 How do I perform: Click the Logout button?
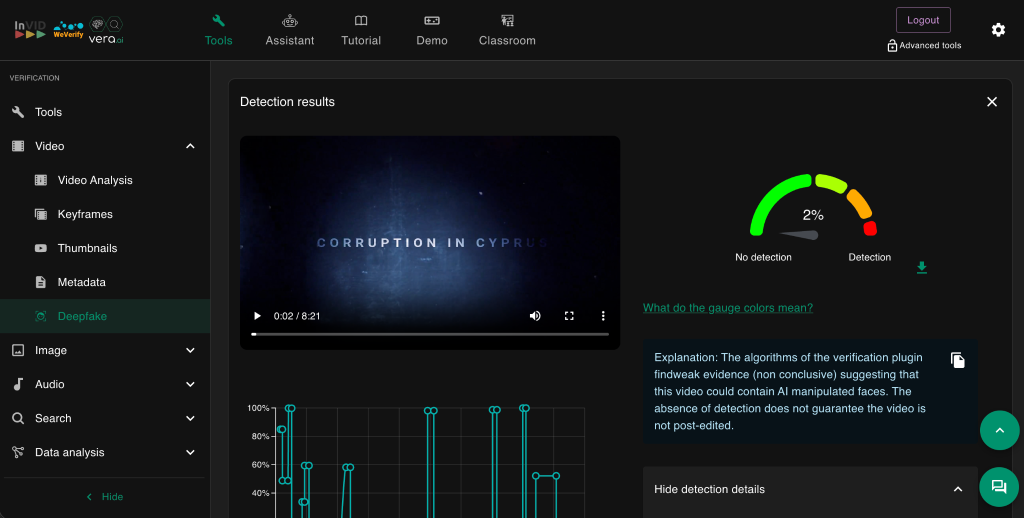tap(922, 20)
